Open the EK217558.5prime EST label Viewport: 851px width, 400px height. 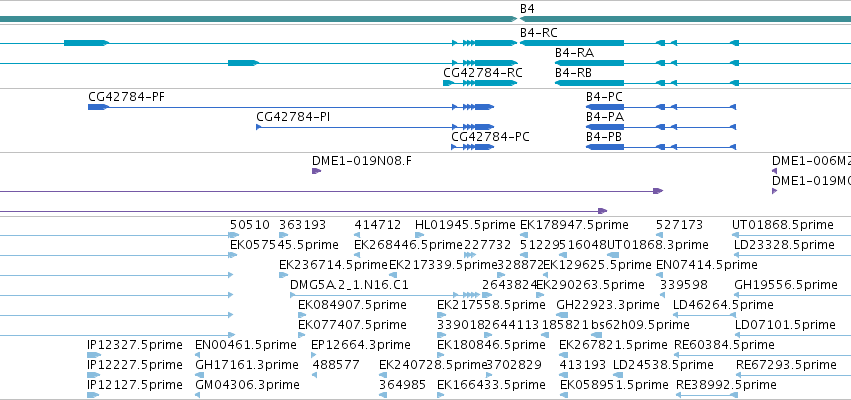pyautogui.click(x=491, y=305)
